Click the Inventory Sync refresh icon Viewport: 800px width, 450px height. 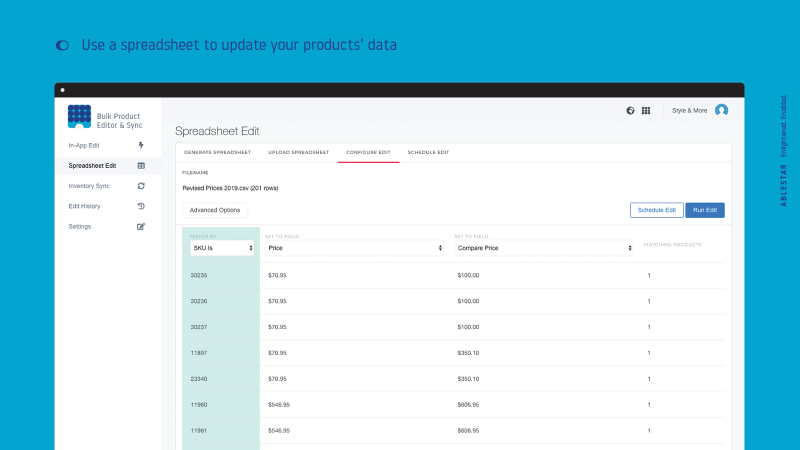click(x=141, y=186)
